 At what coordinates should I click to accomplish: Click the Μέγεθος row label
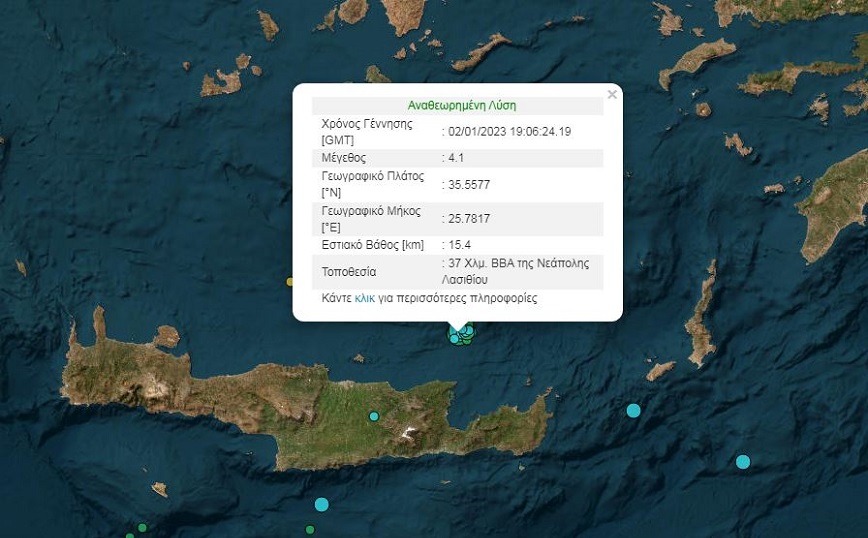343,158
